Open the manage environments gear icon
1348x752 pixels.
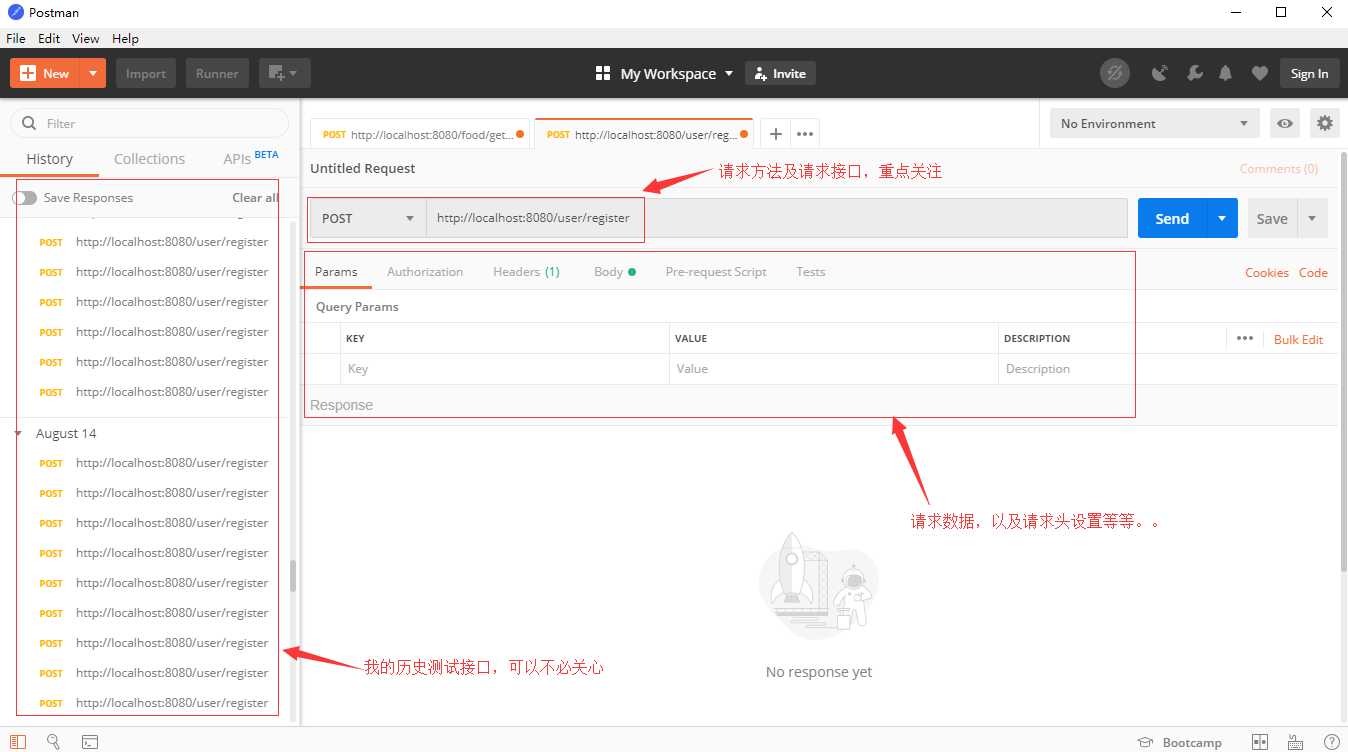pyautogui.click(x=1325, y=123)
